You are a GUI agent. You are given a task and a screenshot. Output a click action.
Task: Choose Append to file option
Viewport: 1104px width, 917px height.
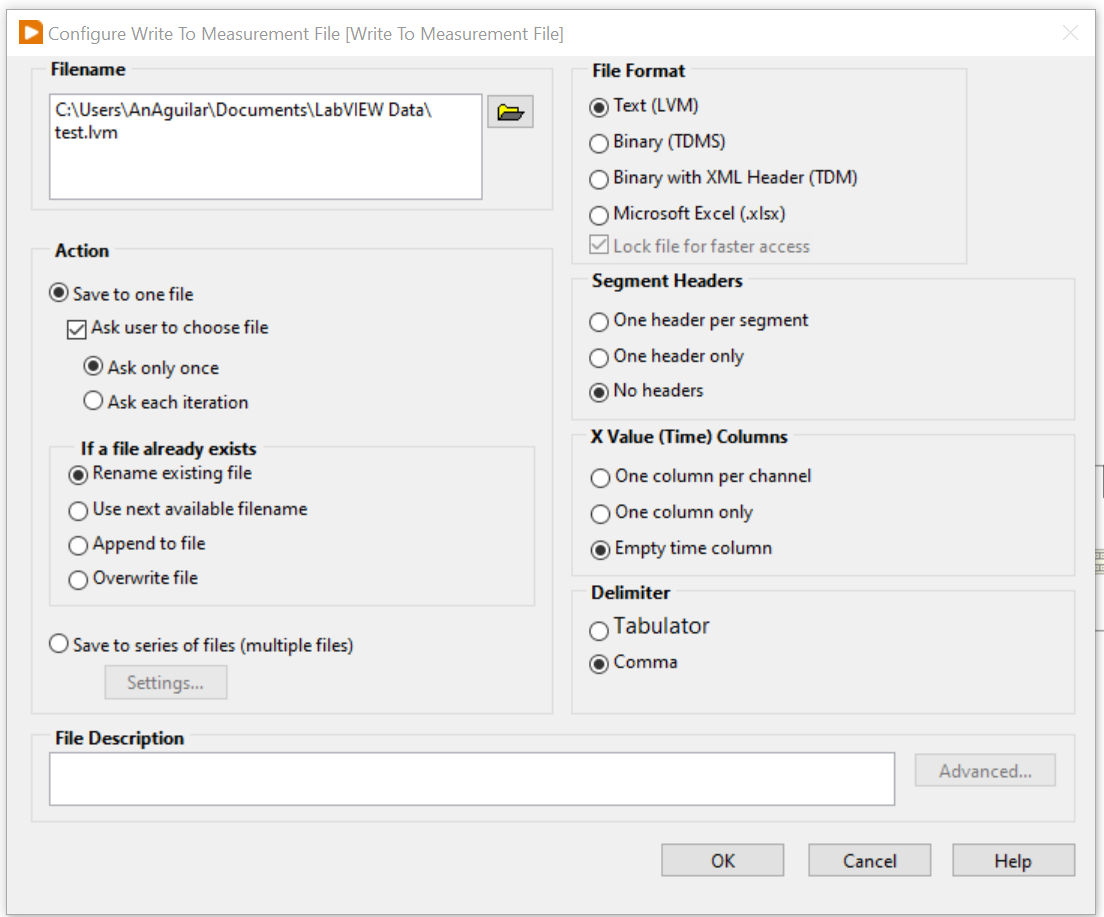[x=78, y=545]
